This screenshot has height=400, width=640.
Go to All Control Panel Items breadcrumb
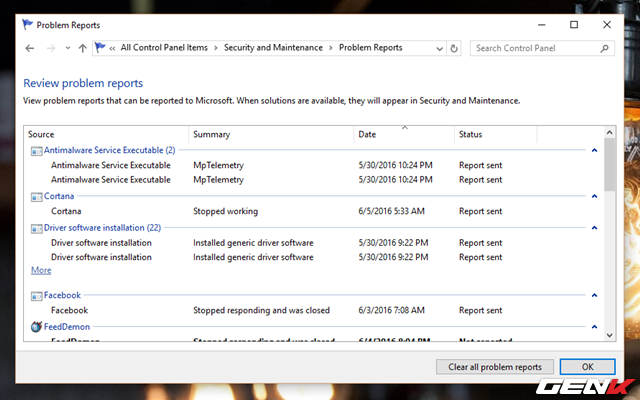(166, 48)
